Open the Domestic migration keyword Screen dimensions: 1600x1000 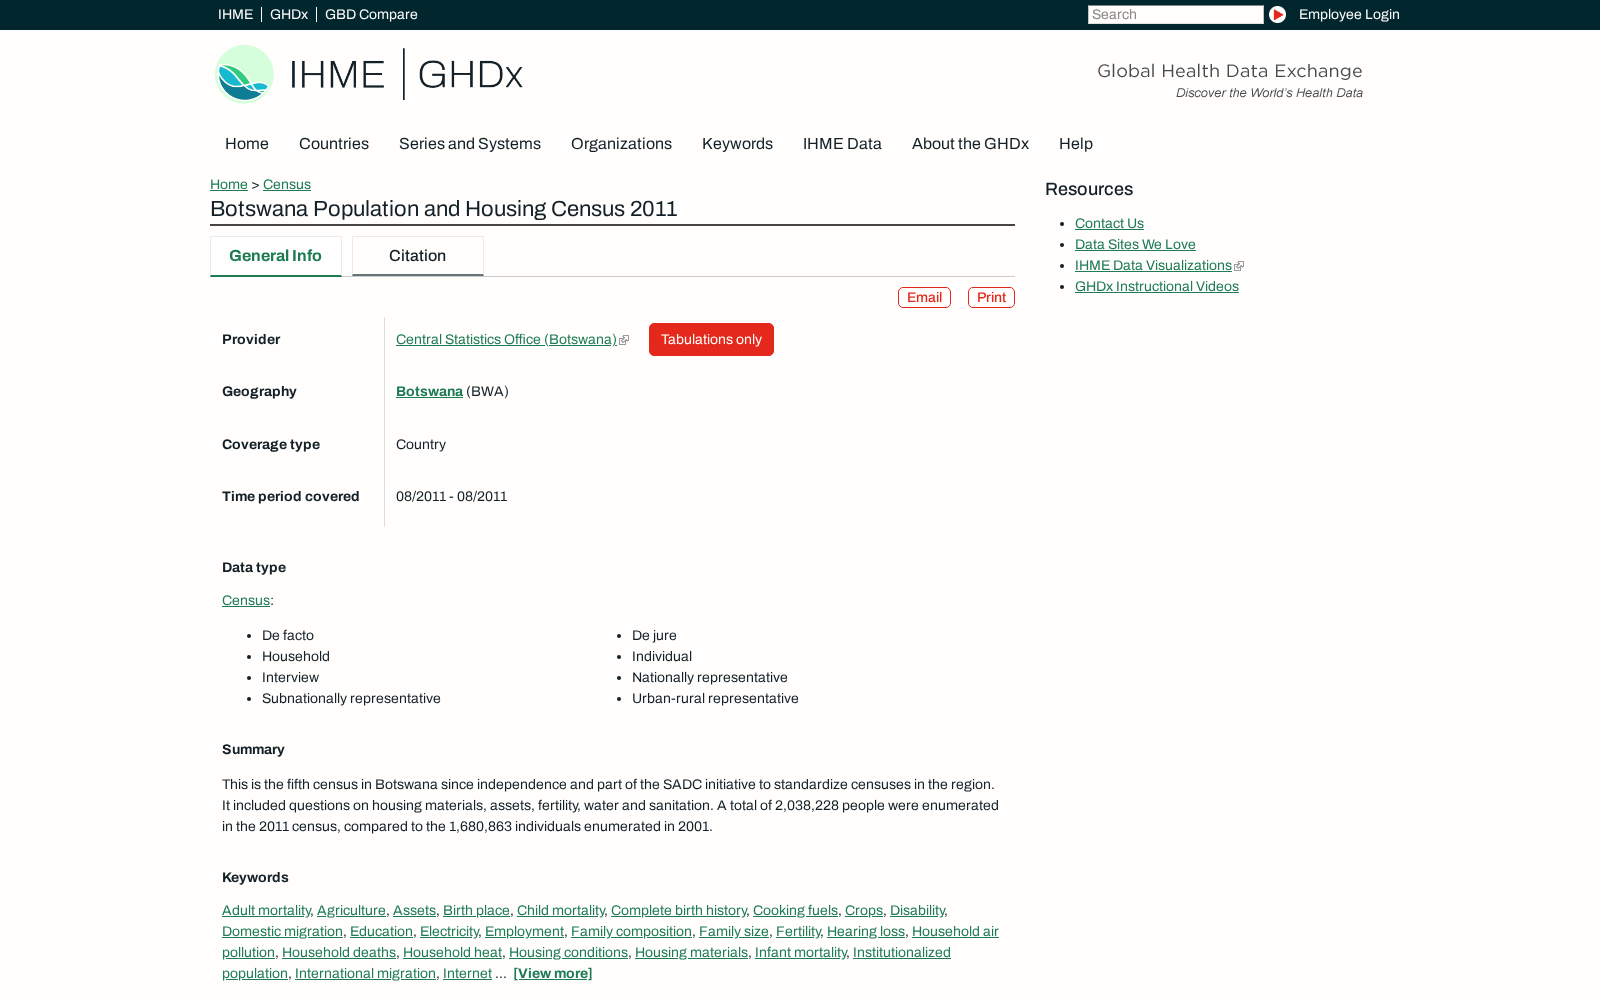coord(282,932)
